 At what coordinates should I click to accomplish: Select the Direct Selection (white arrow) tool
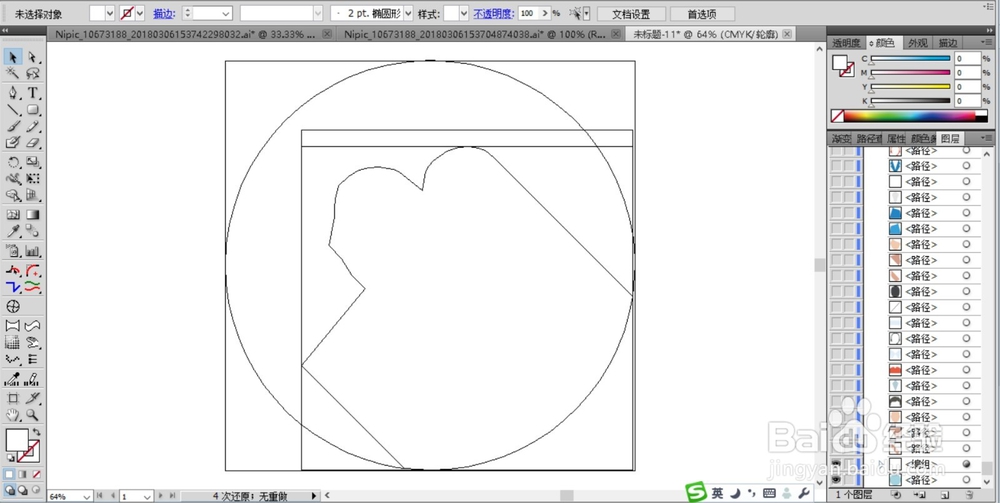coord(33,57)
